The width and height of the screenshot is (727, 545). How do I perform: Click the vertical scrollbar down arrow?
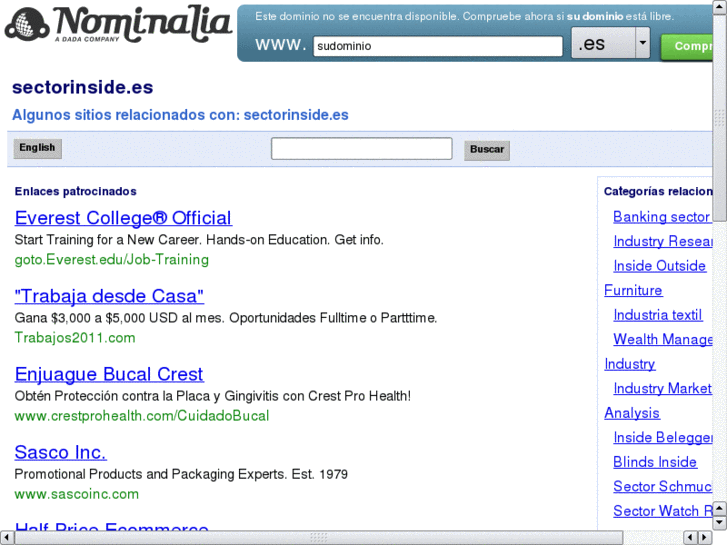[x=720, y=523]
